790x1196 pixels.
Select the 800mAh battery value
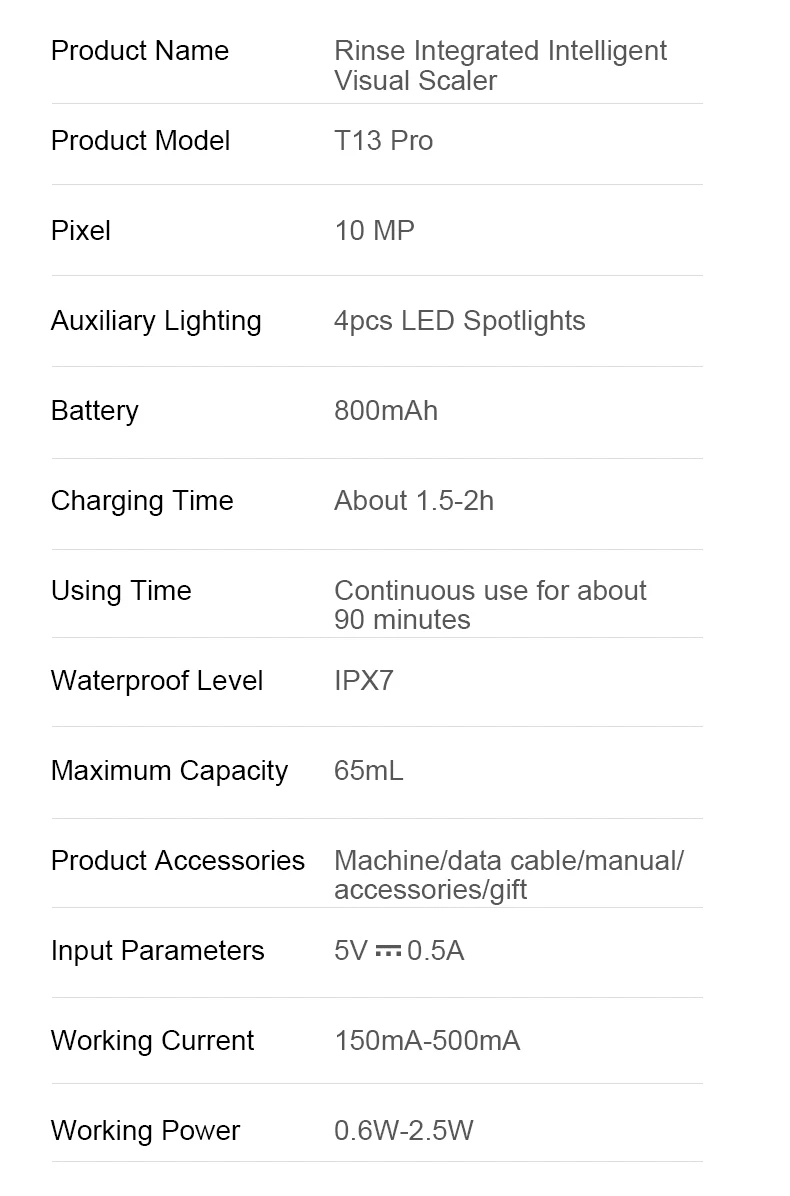click(x=386, y=411)
